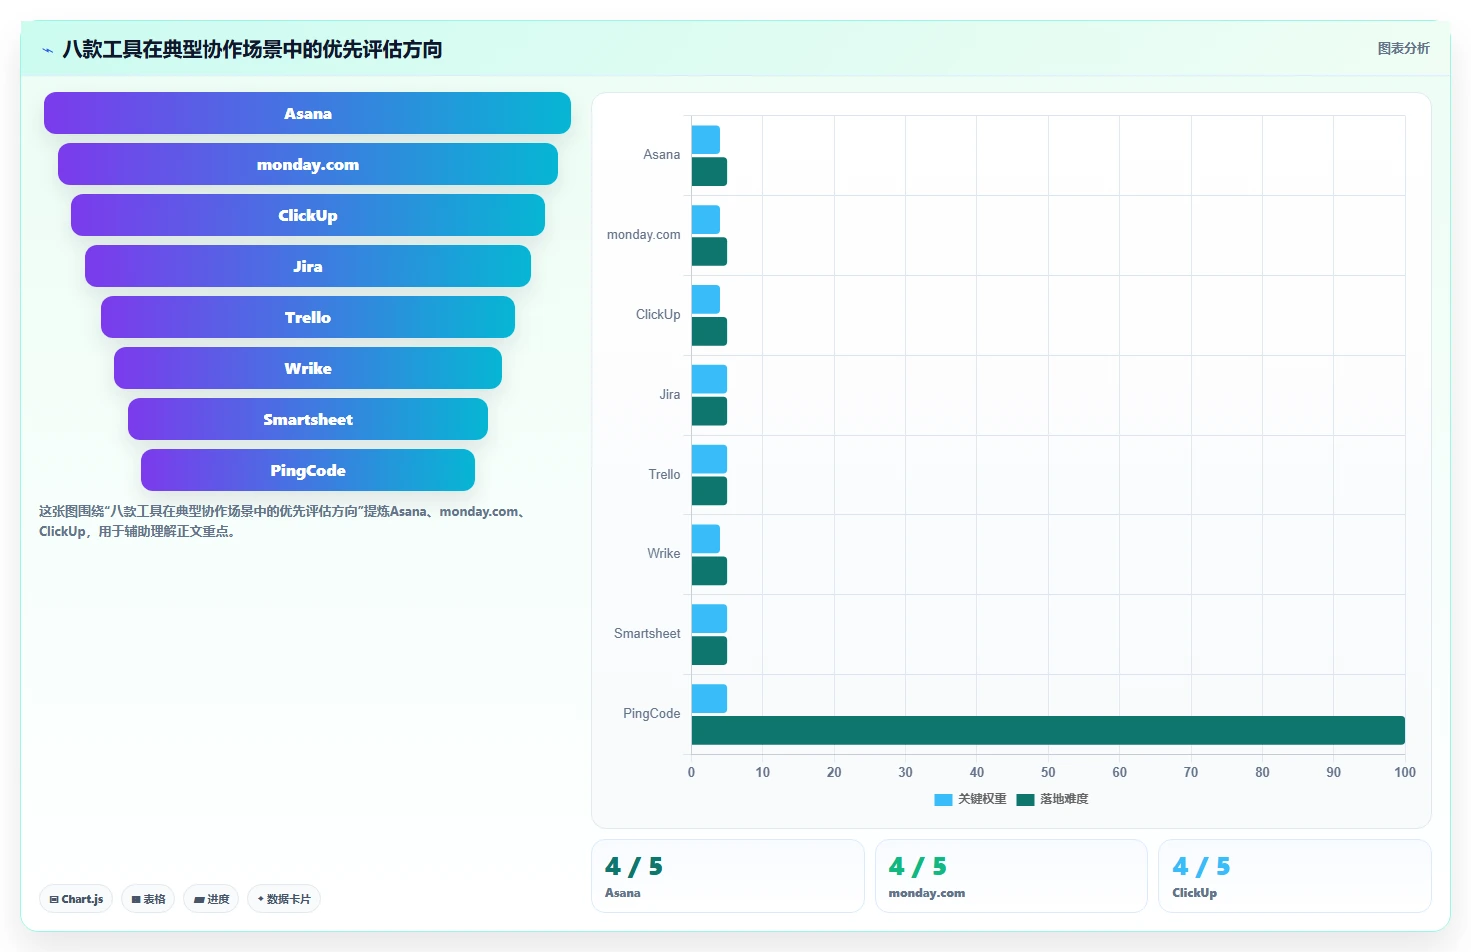The image size is (1471, 952).
Task: Click the Asana y-axis label in chart
Action: (661, 155)
